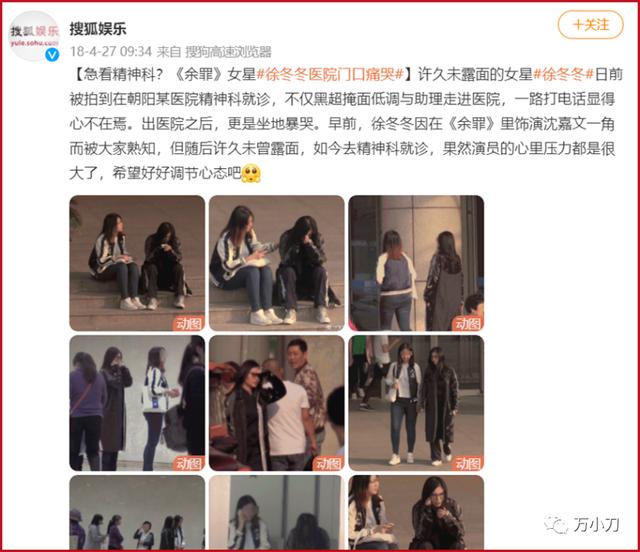Click the surprised emoji at post end
The image size is (640, 552).
251,174
